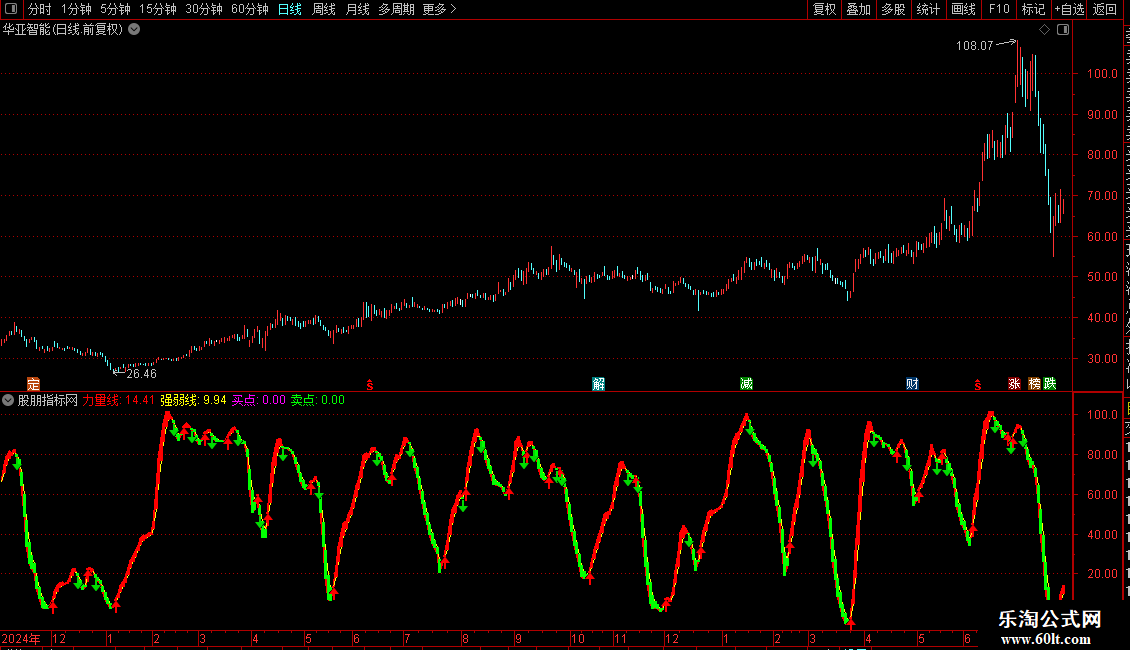The height and width of the screenshot is (650, 1130).
Task: Click the 108.07 high price label
Action: (974, 46)
